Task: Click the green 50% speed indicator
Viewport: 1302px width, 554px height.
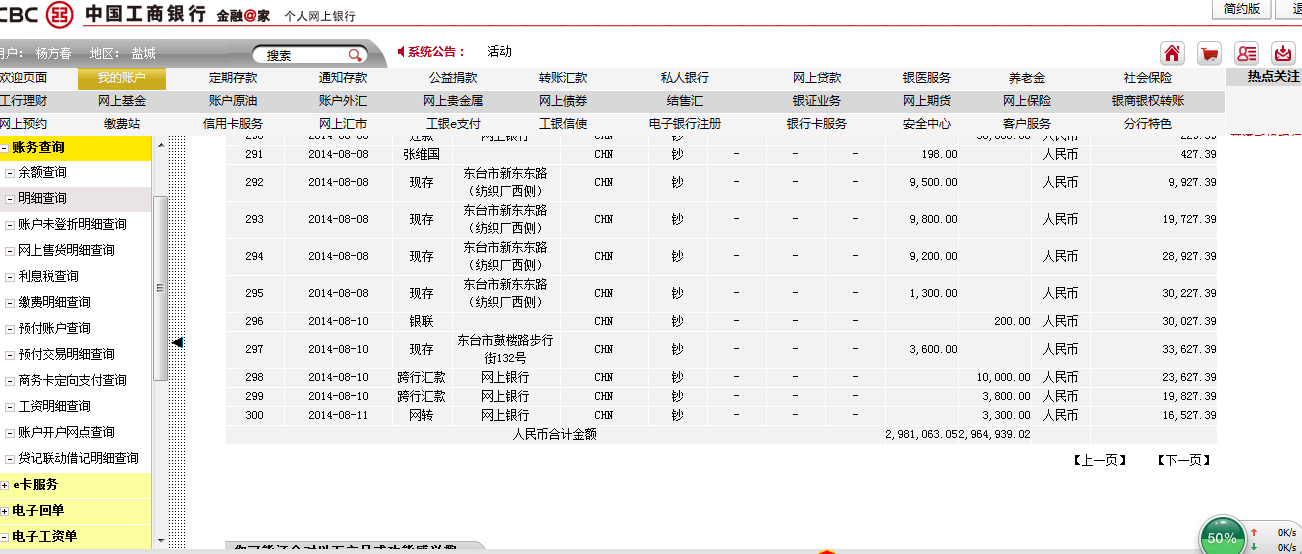Action: pyautogui.click(x=1222, y=537)
